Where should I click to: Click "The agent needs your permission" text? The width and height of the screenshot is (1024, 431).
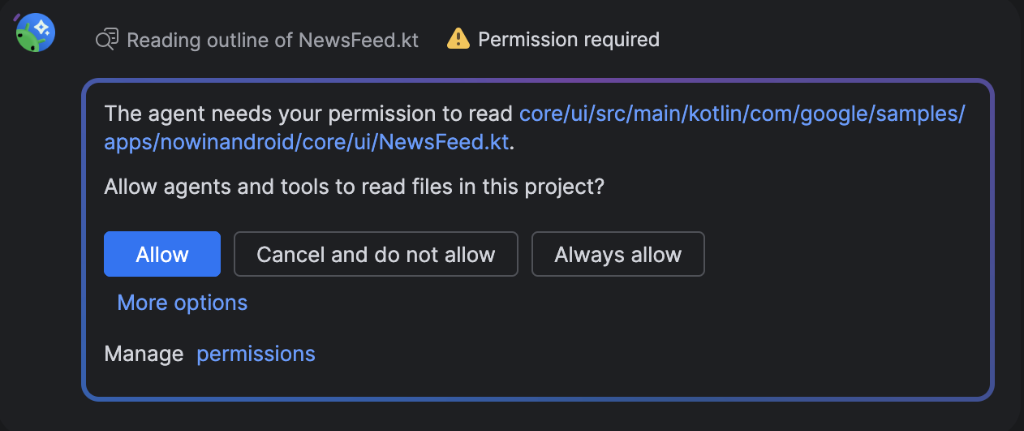coord(308,113)
